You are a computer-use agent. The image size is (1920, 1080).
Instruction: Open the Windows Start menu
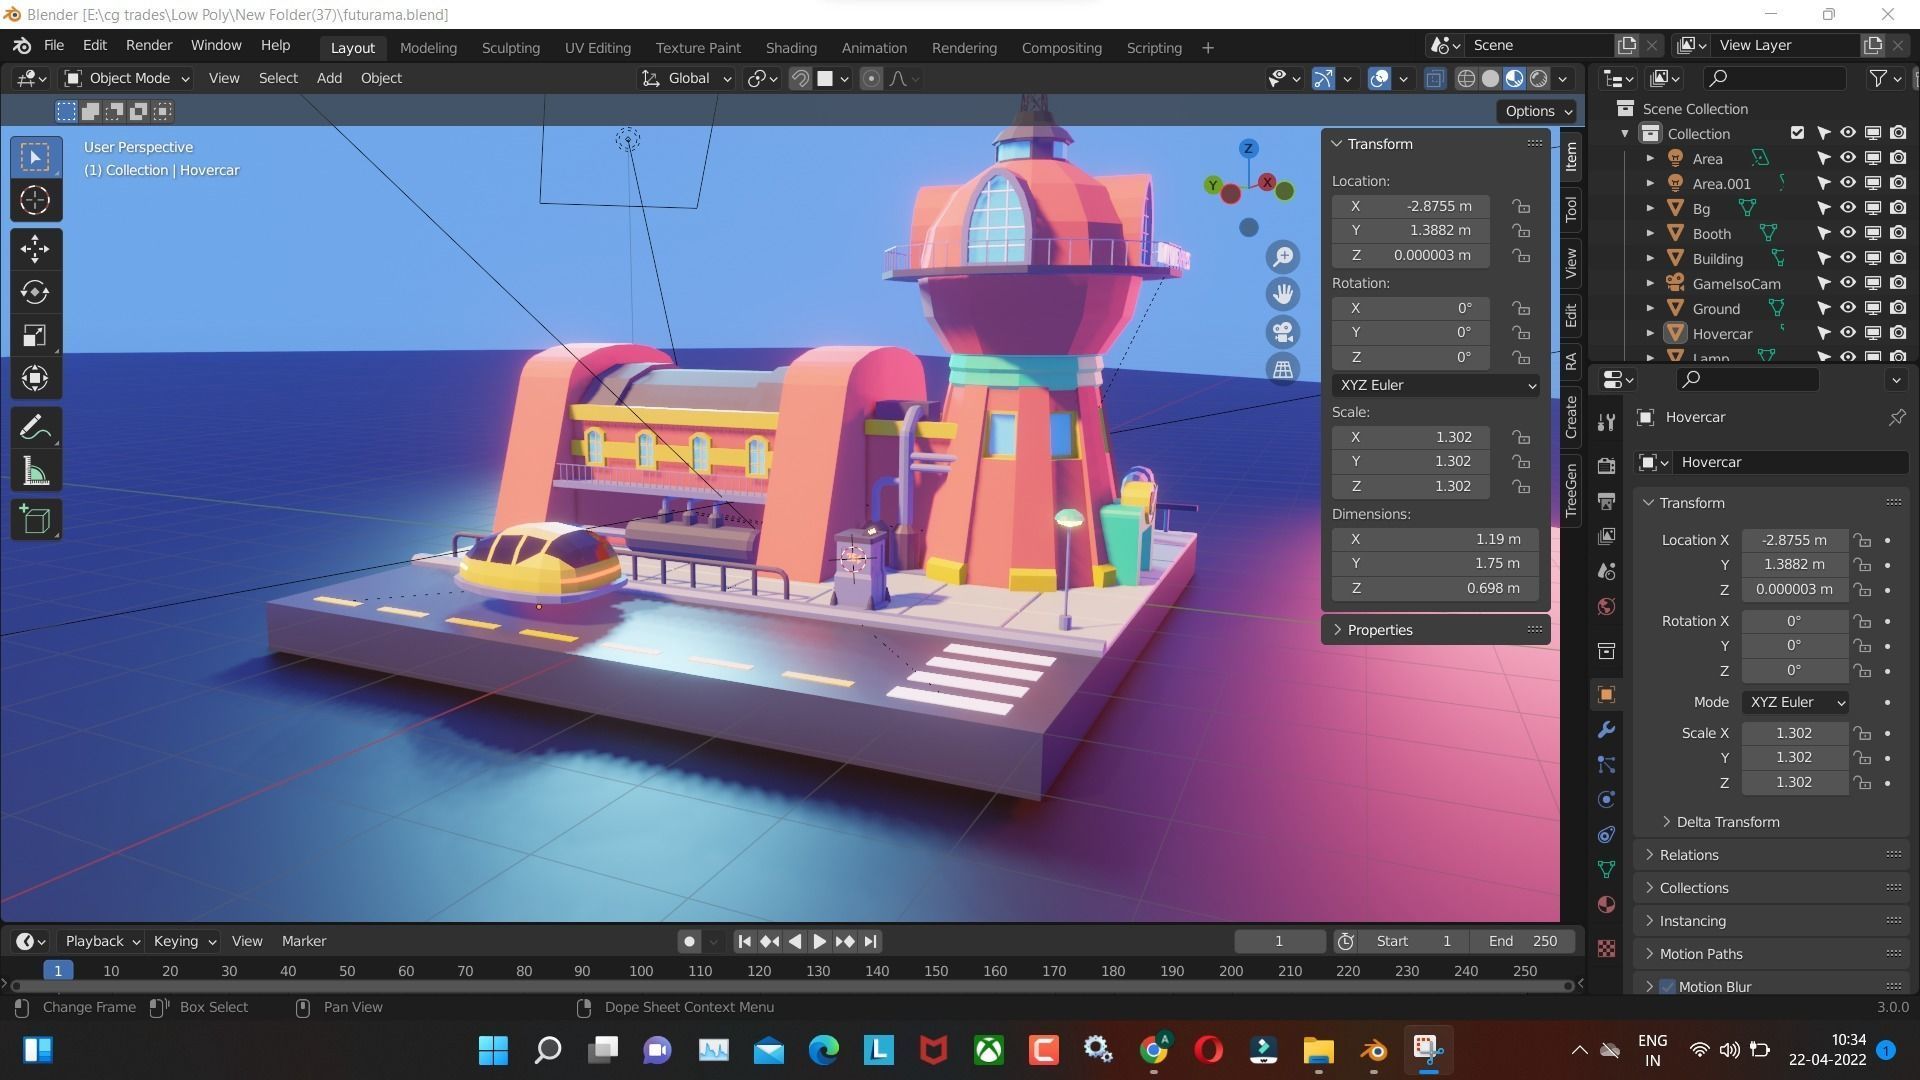[x=493, y=1049]
